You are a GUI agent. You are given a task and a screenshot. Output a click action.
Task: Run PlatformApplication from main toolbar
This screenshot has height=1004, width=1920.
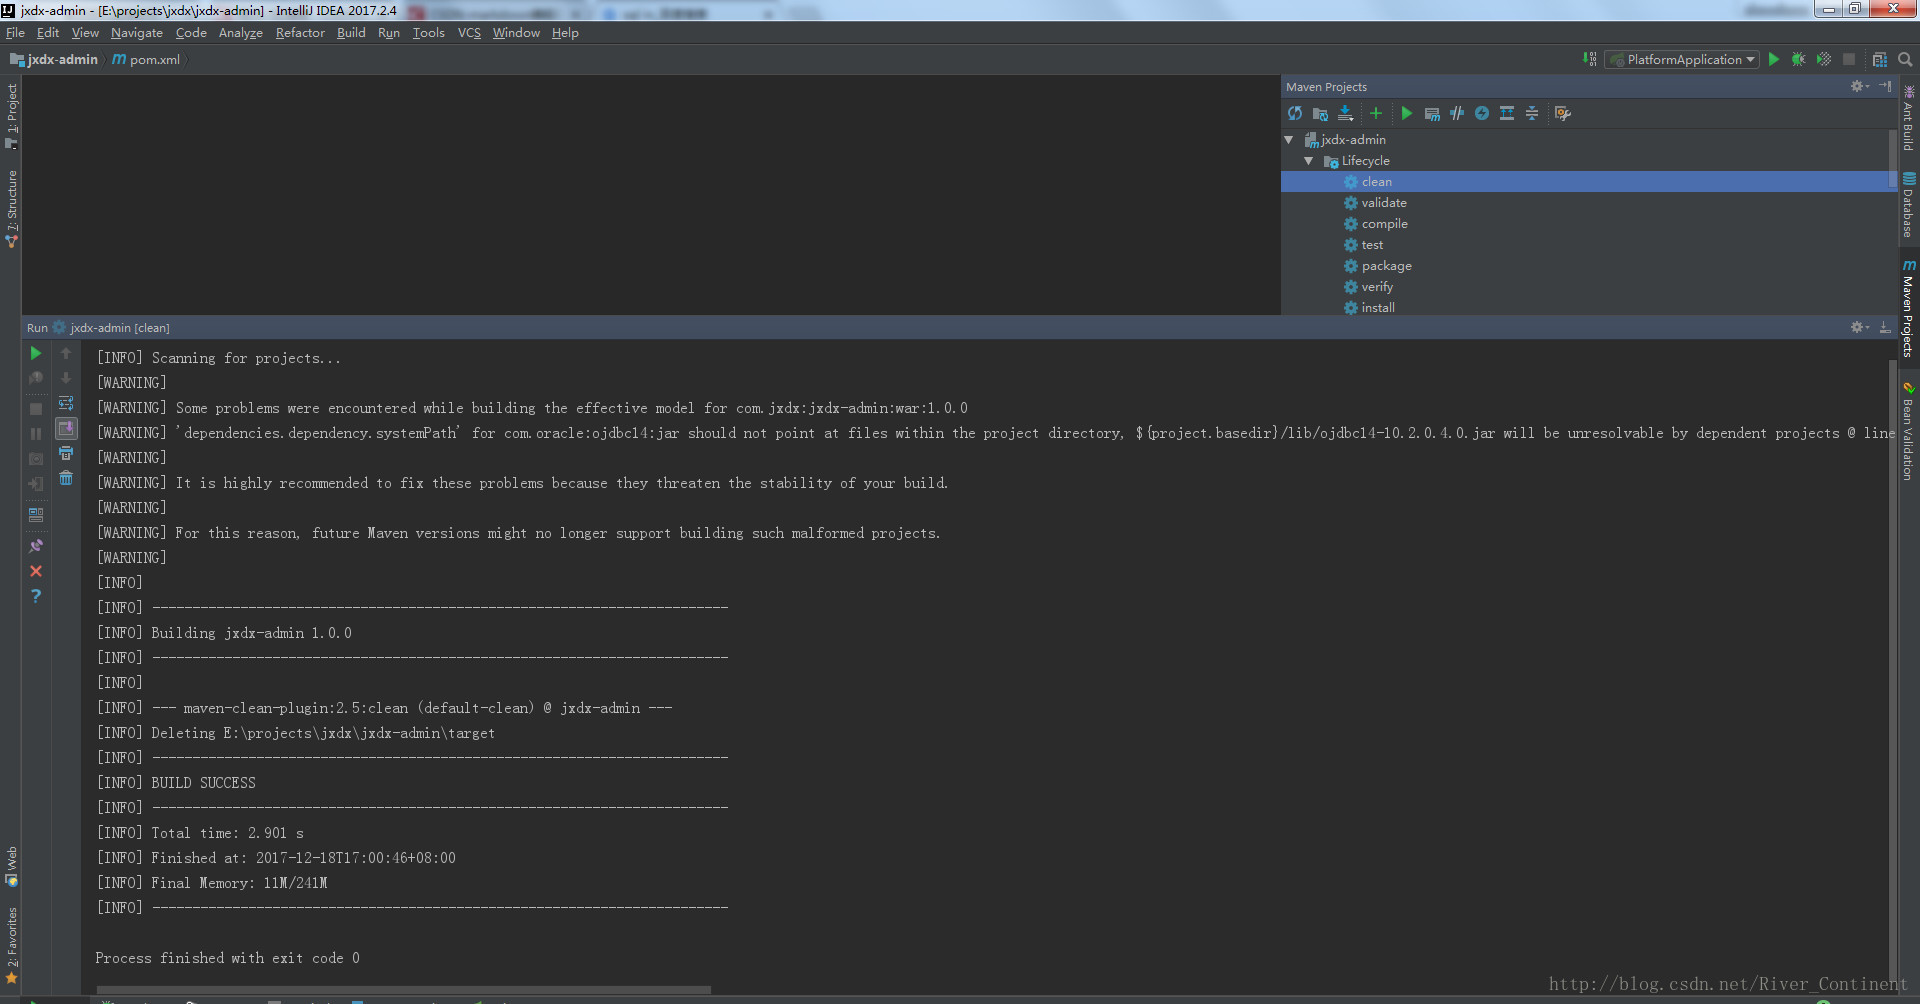[x=1774, y=60]
